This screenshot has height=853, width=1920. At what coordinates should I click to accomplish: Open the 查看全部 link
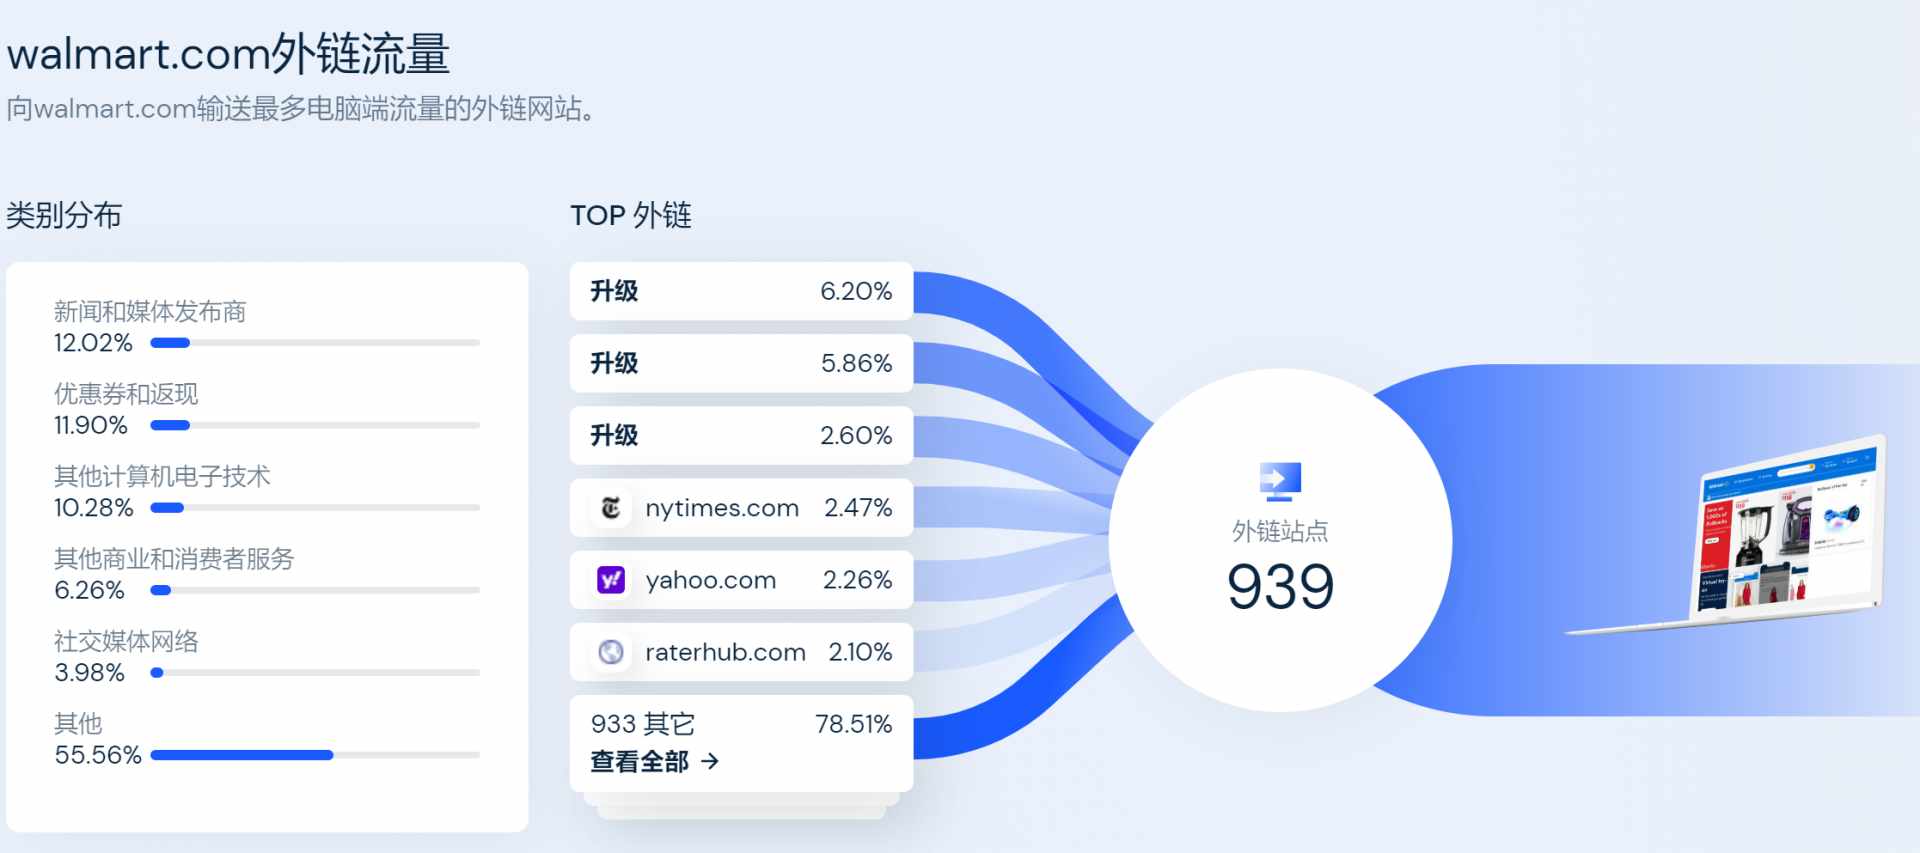[655, 762]
